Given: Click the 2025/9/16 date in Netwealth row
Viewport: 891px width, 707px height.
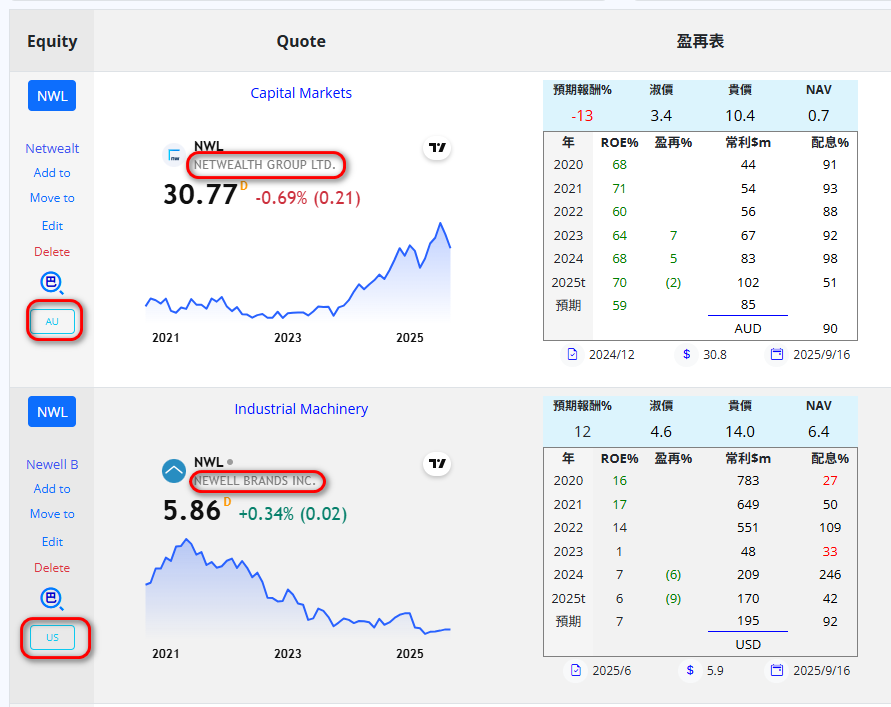Looking at the screenshot, I should click(x=822, y=355).
